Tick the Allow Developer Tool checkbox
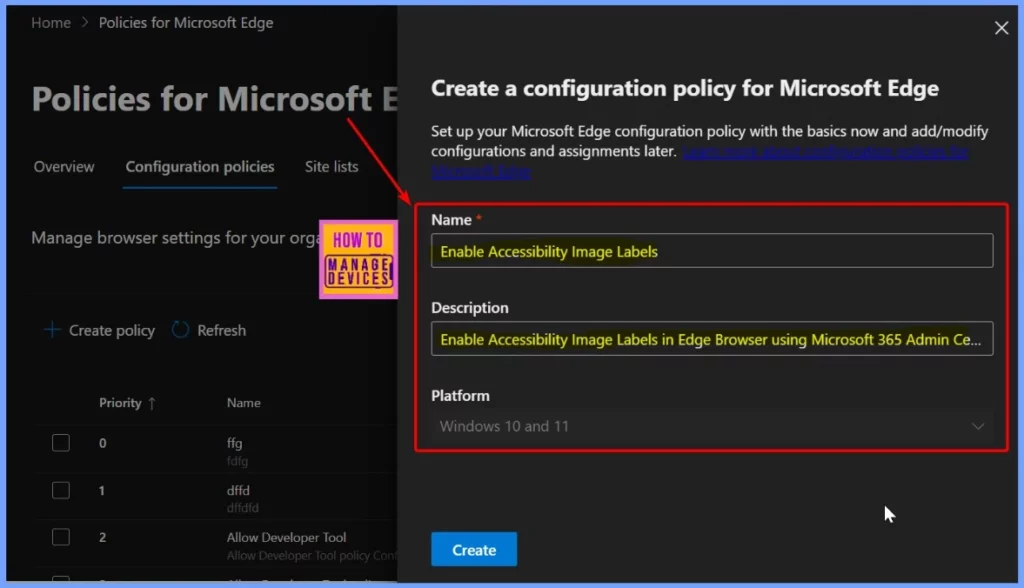 pyautogui.click(x=61, y=537)
